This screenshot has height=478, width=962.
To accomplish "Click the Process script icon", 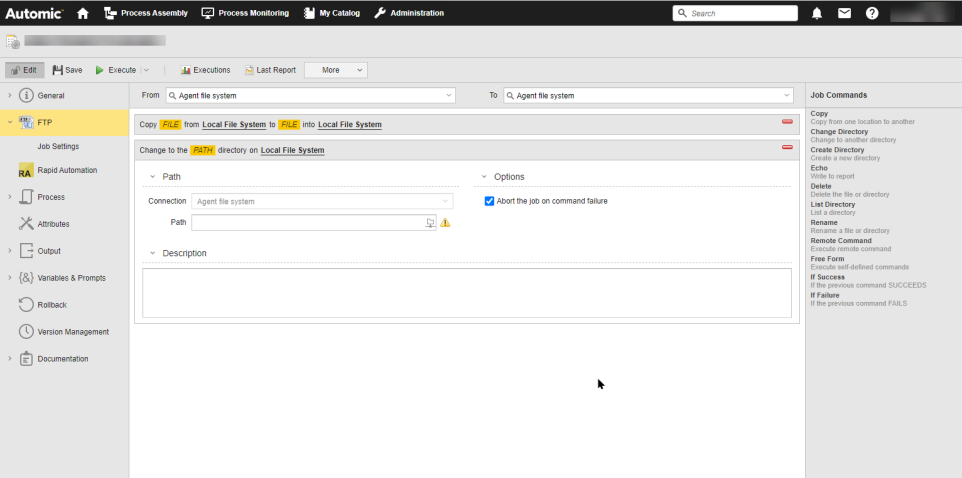I will tap(26, 197).
